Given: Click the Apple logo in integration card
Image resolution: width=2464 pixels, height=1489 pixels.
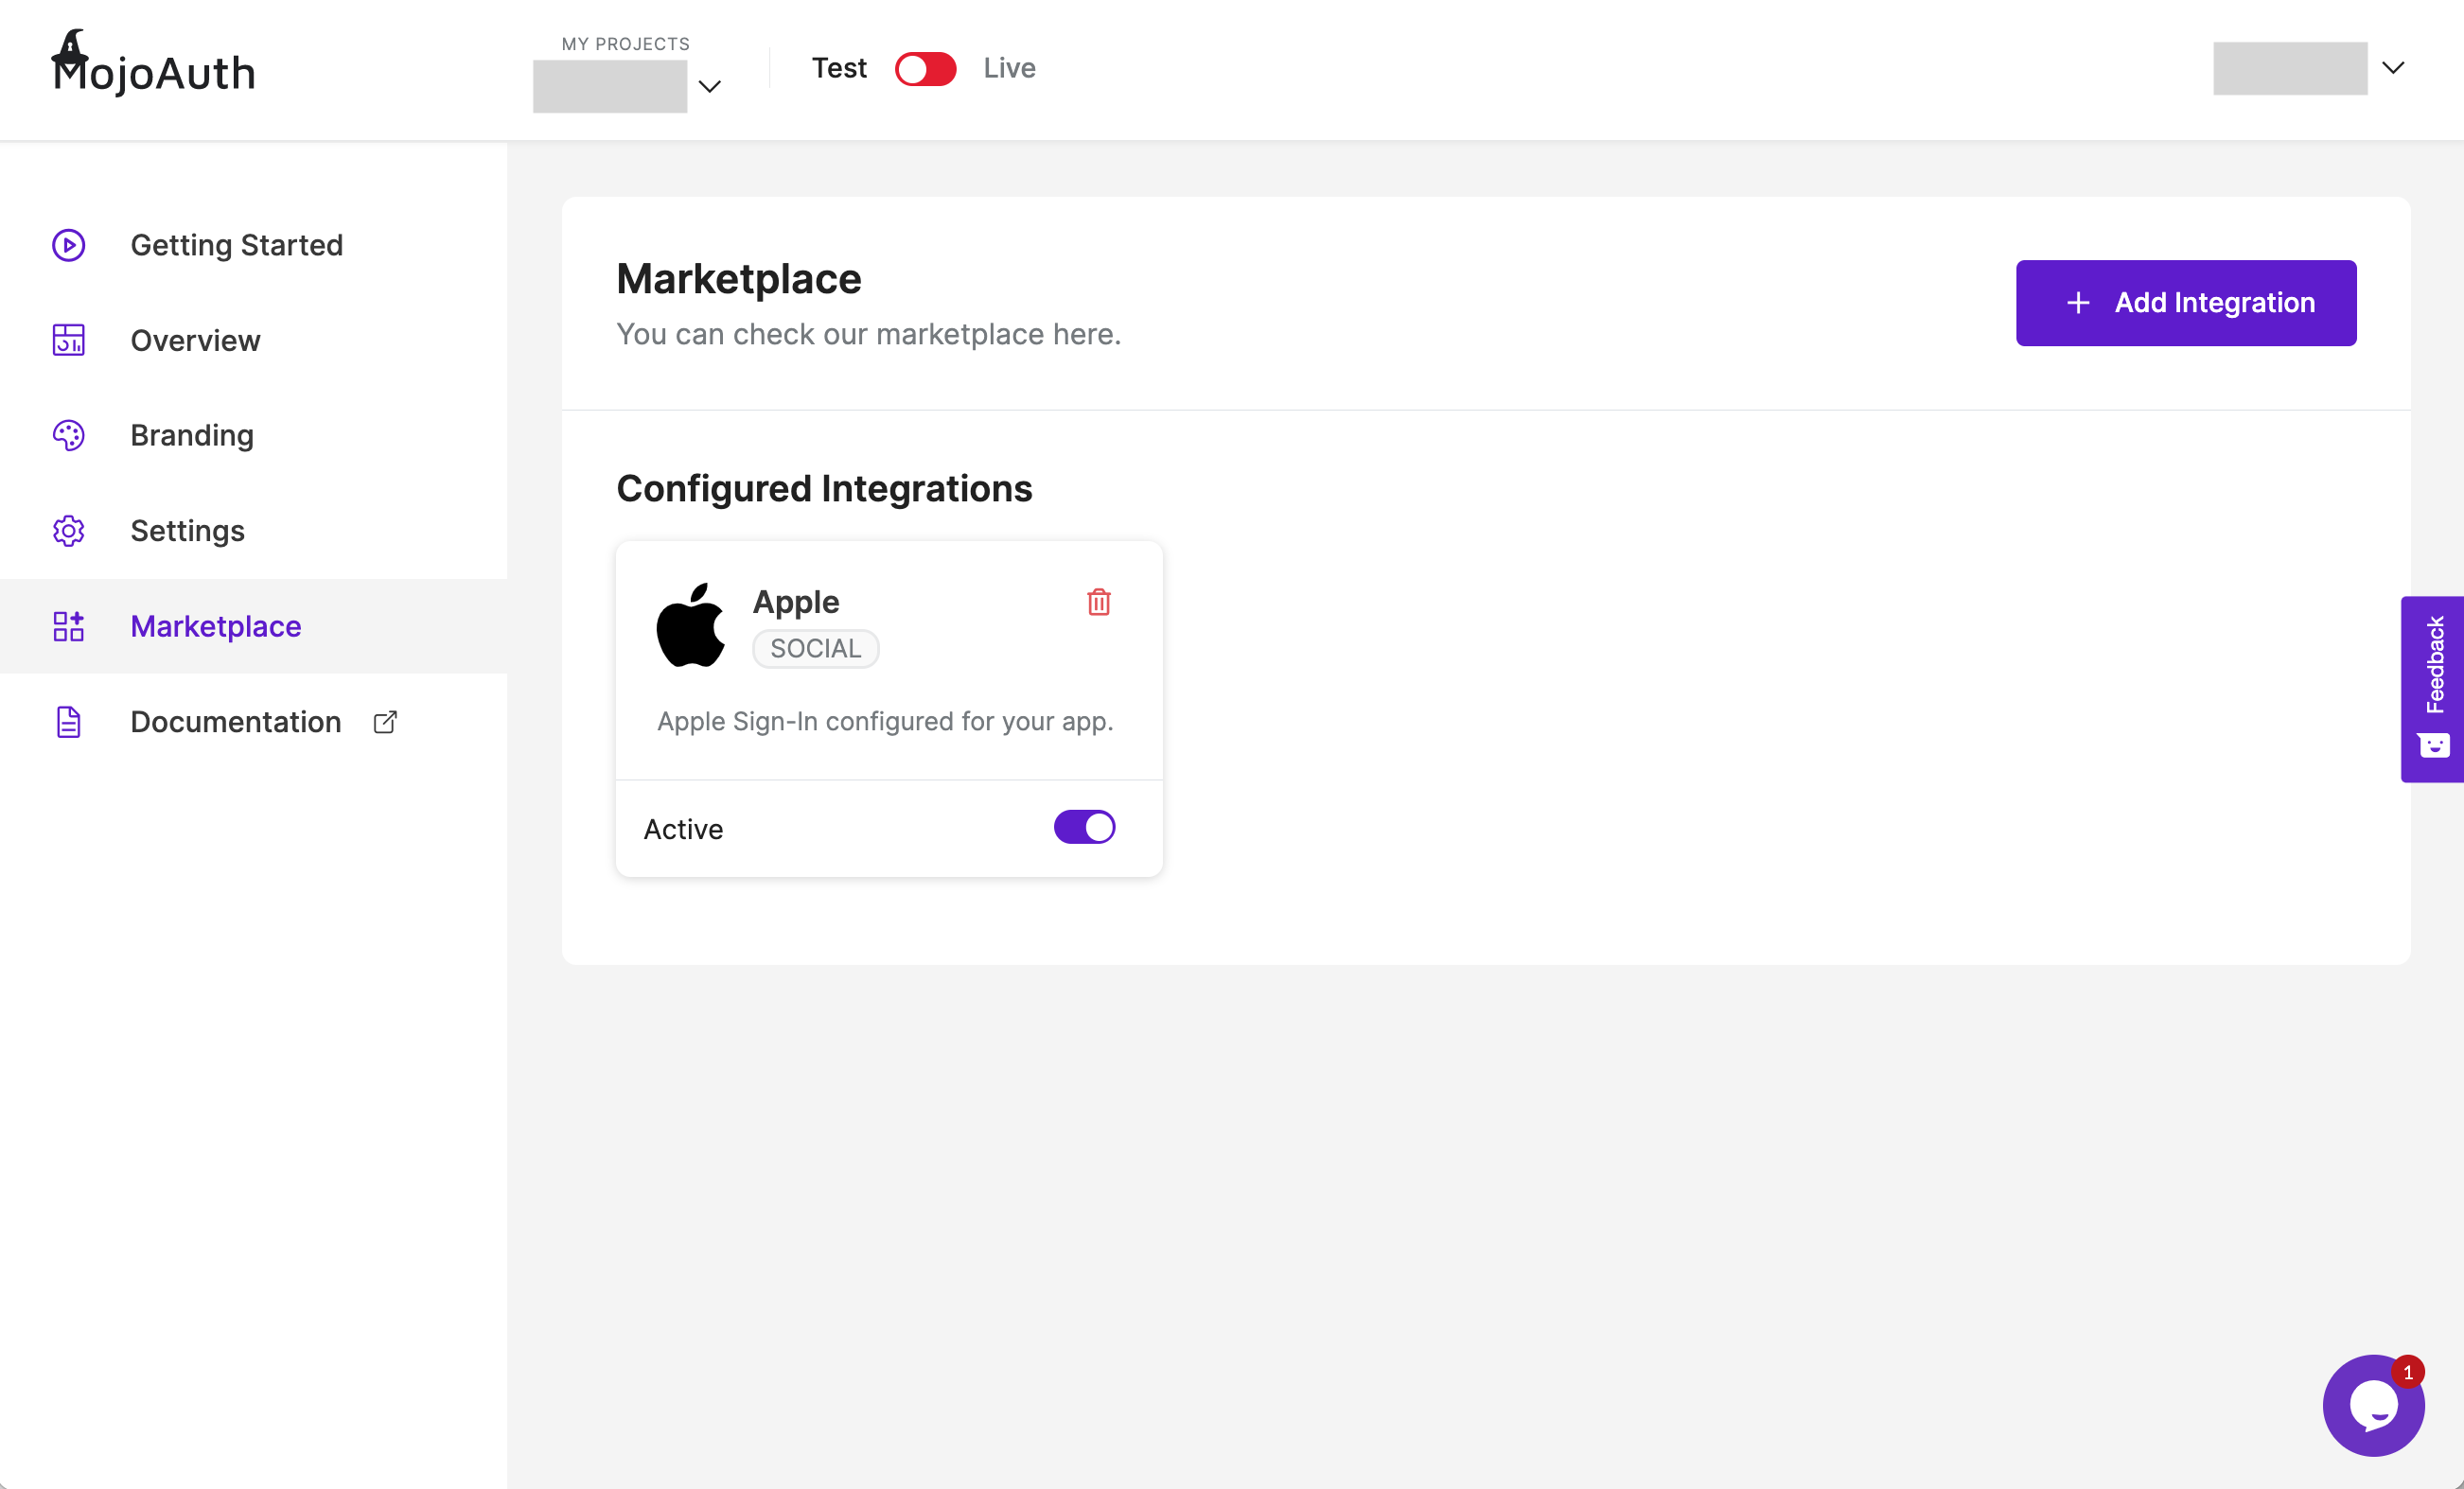Looking at the screenshot, I should [690, 625].
